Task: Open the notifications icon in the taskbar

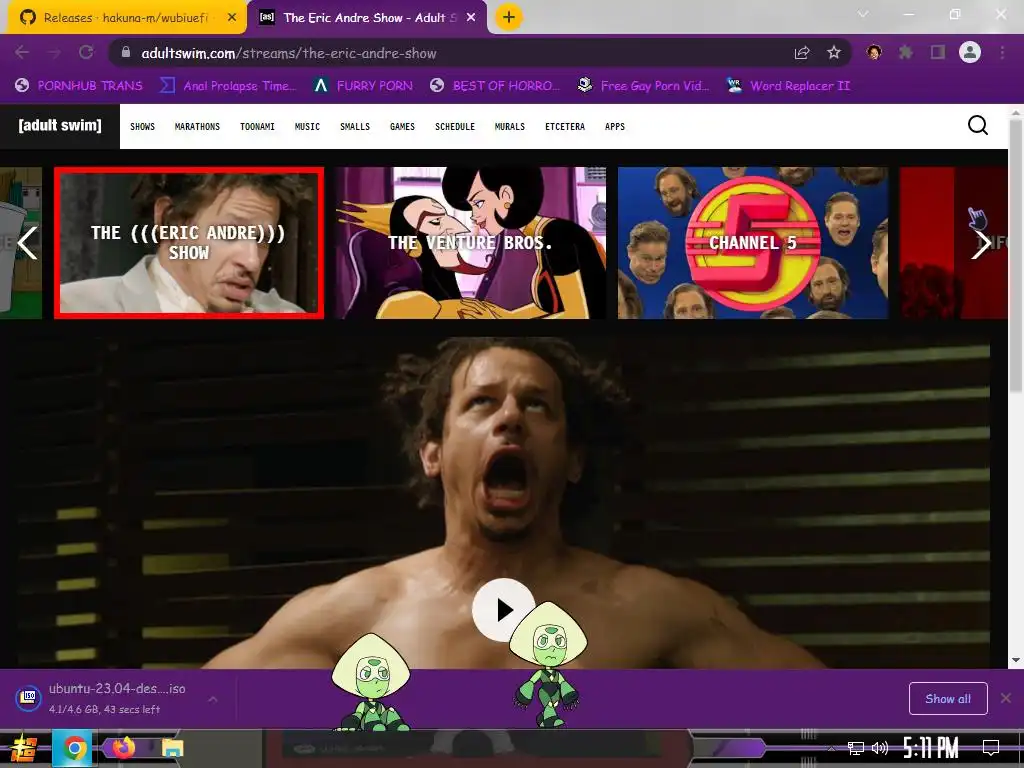Action: tap(991, 747)
